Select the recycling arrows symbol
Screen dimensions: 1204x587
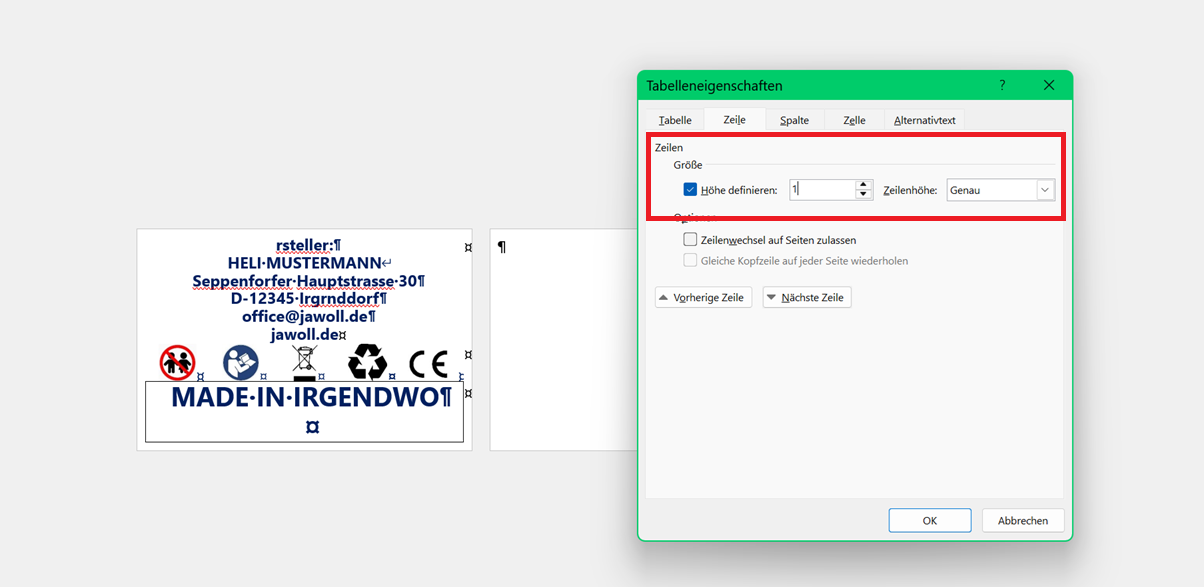(367, 362)
